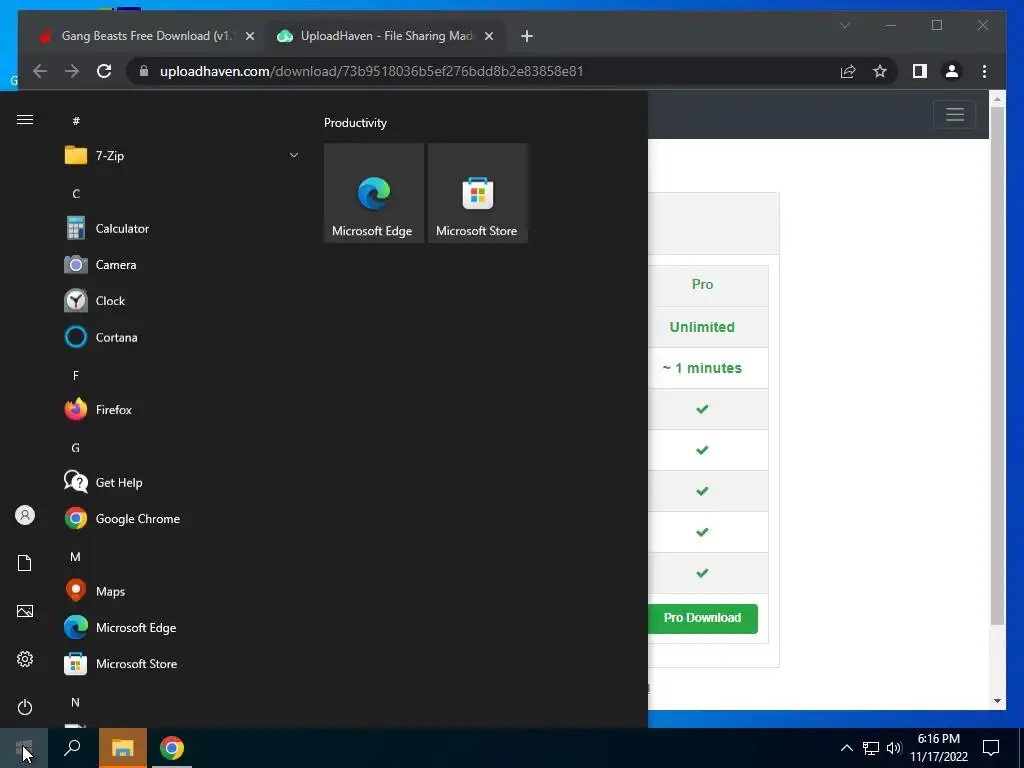Close the Gang Beasts tab

[x=249, y=37]
